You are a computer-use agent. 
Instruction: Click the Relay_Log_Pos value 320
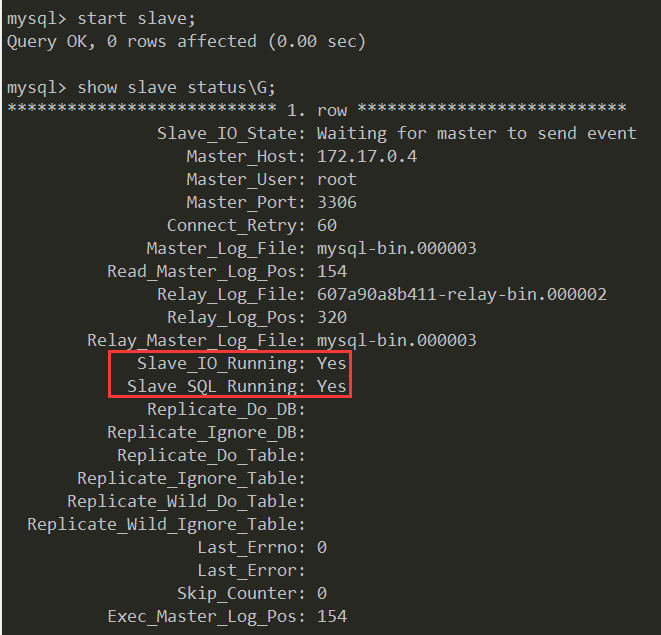pos(332,318)
